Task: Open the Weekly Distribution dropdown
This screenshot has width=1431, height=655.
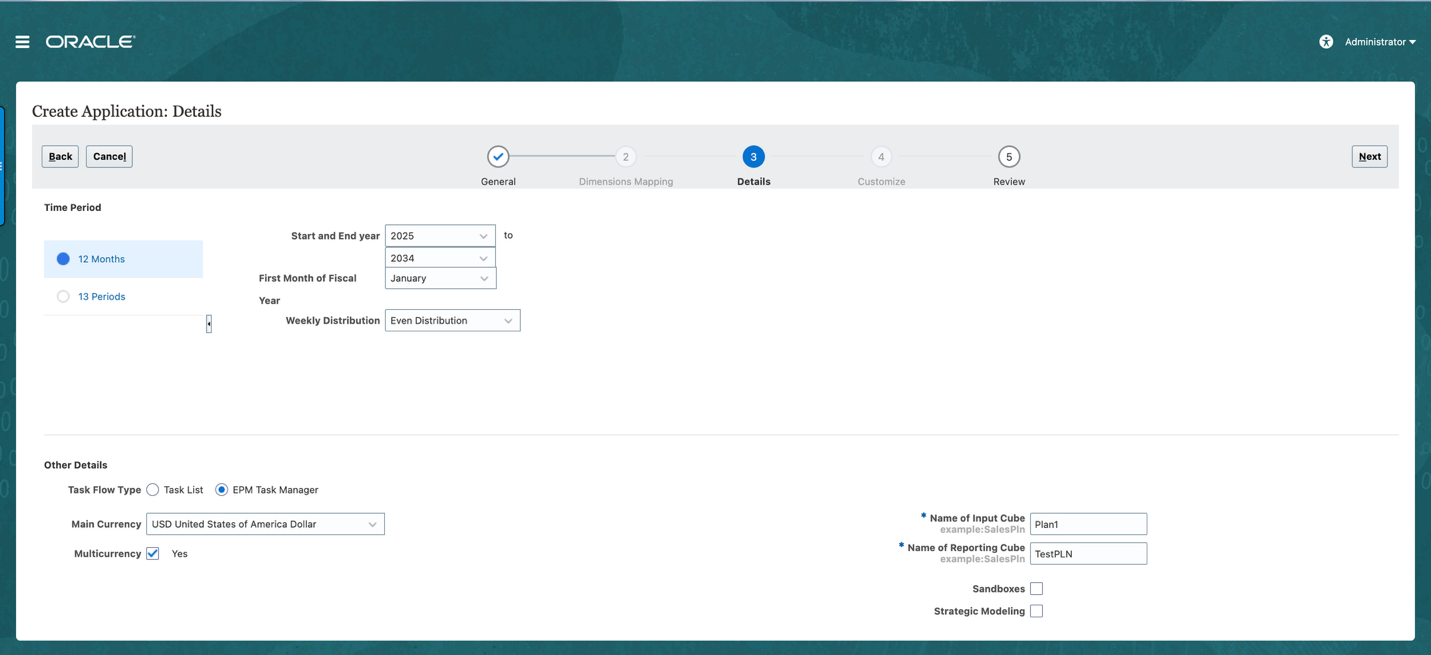Action: click(x=452, y=321)
